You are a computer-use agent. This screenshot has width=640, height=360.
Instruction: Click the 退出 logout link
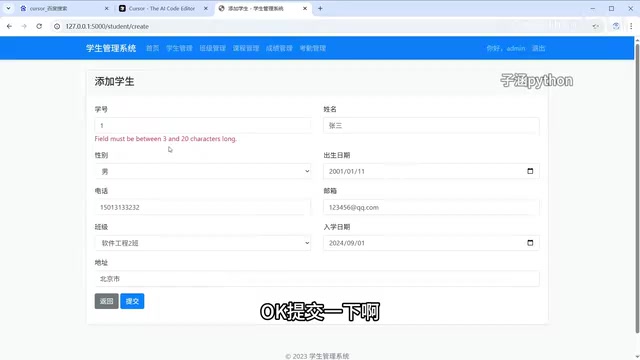tap(538, 48)
